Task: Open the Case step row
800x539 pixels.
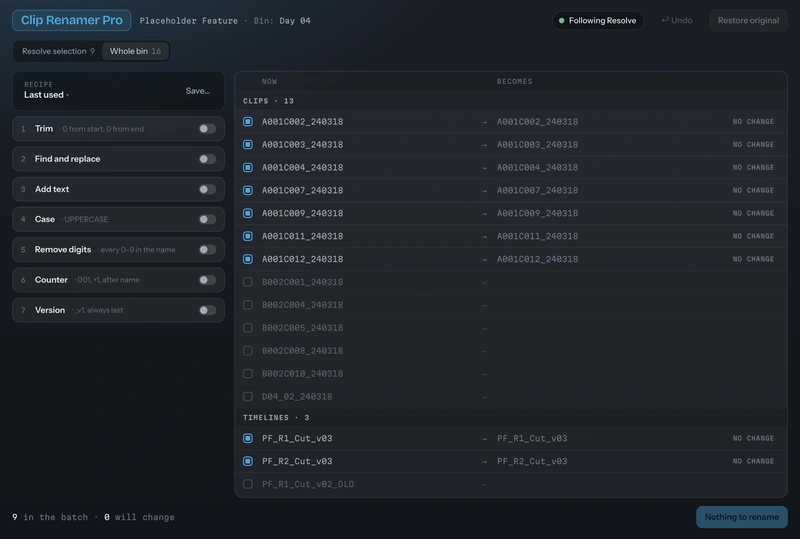Action: pyautogui.click(x=118, y=219)
